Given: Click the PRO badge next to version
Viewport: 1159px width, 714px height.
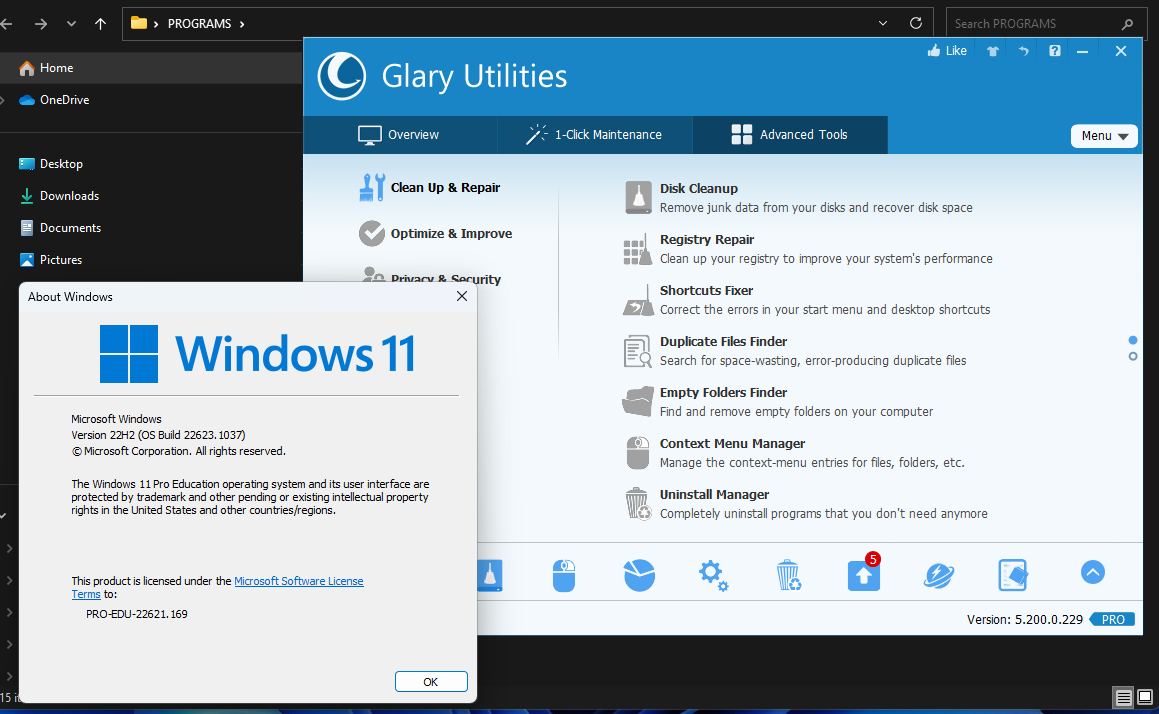Looking at the screenshot, I should (1112, 619).
